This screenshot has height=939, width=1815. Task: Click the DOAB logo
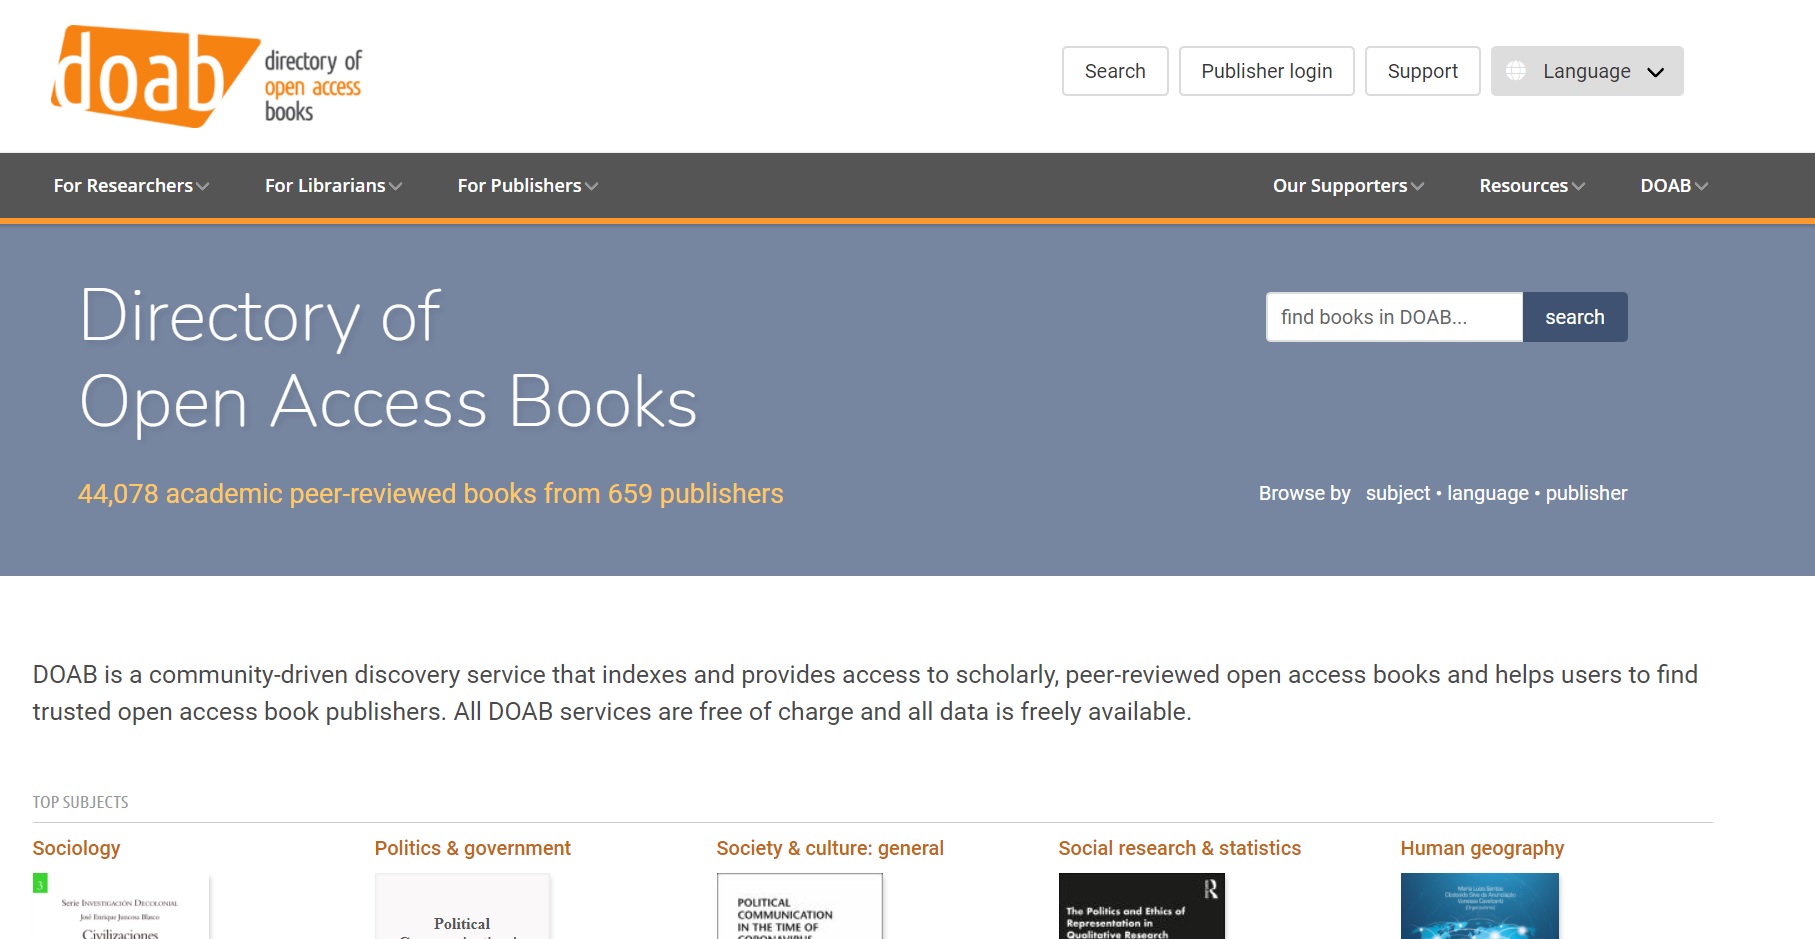point(207,77)
